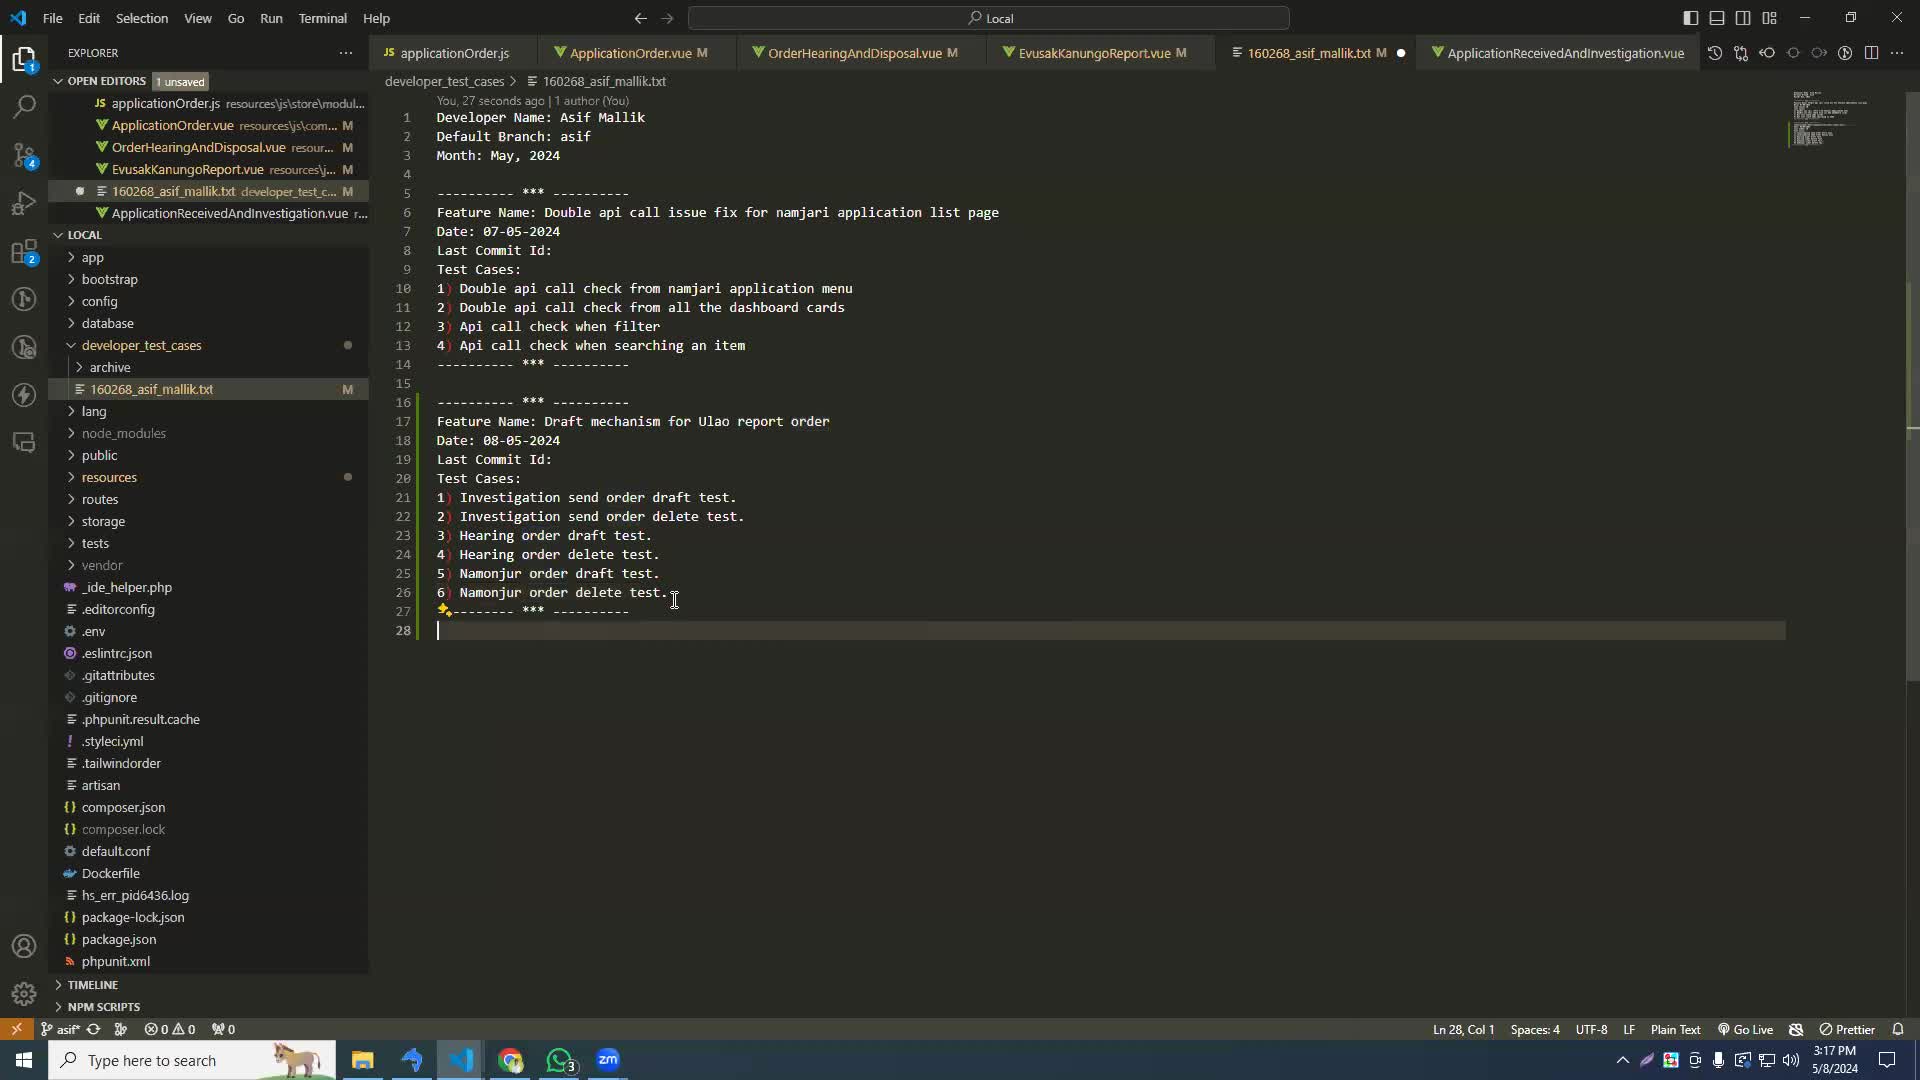
Task: Collapse the OPEN EDITORS section
Action: click(x=106, y=81)
